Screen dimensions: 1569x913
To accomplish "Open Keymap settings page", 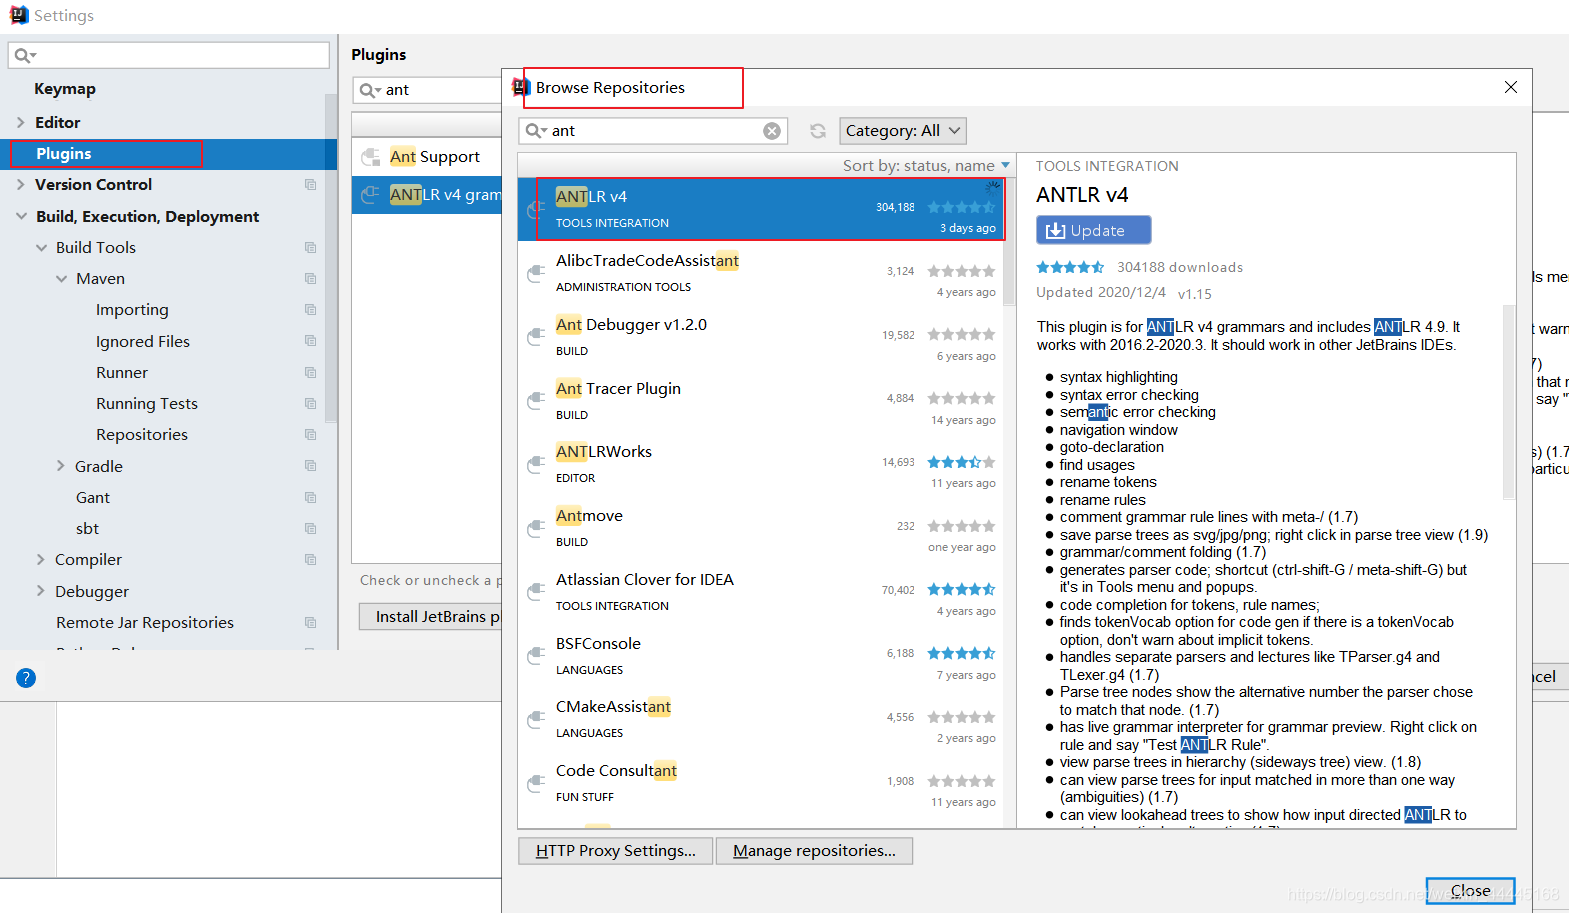I will click(65, 89).
